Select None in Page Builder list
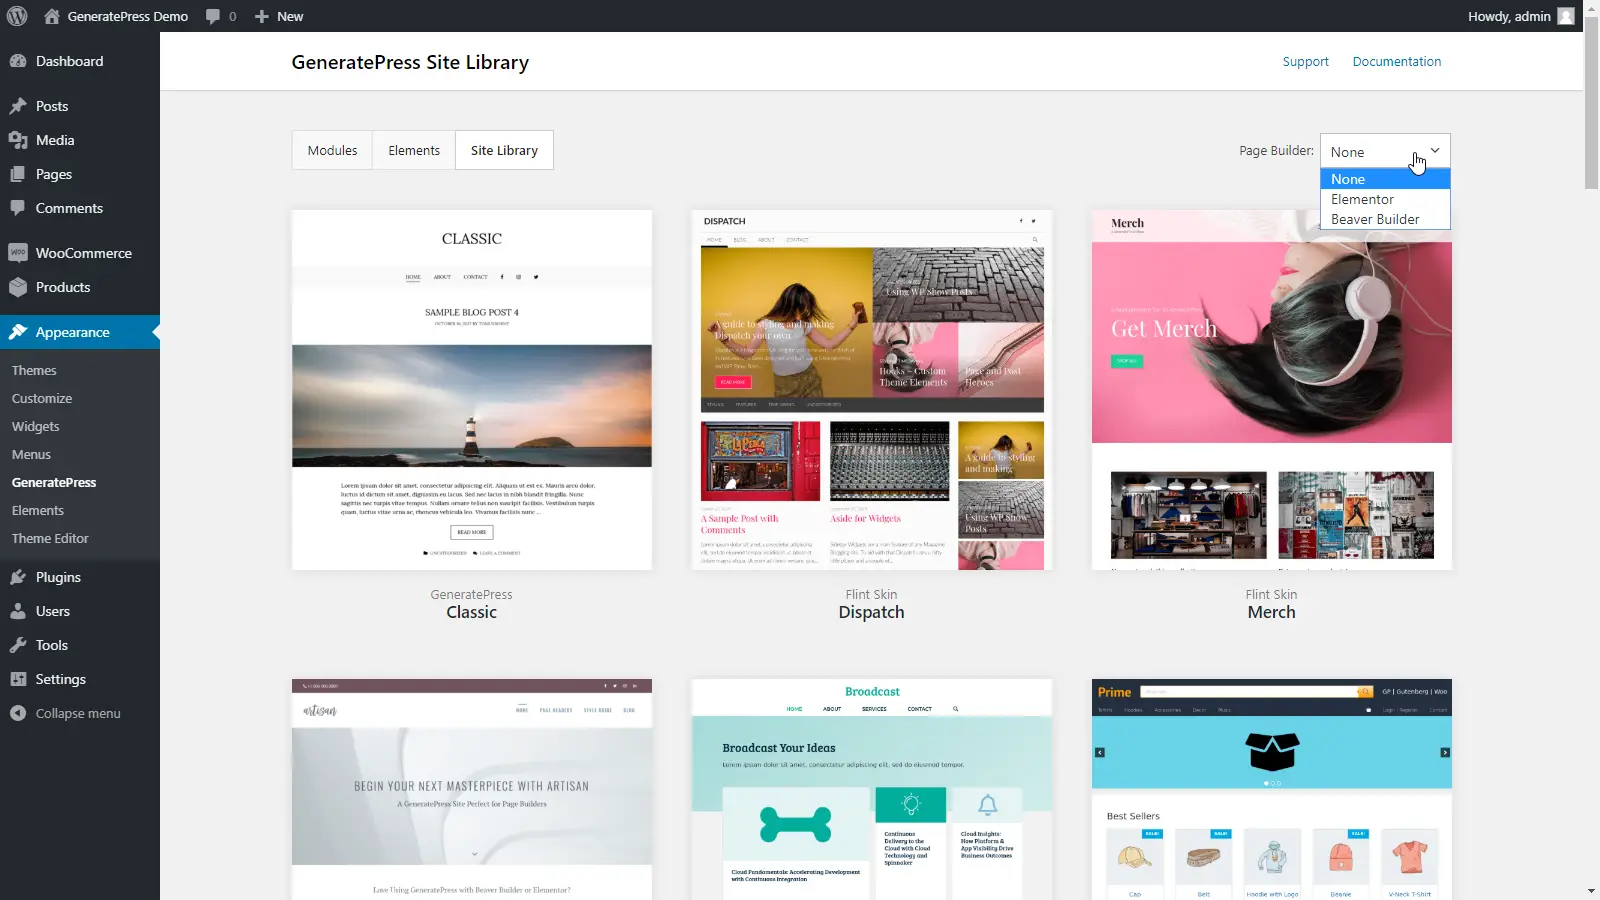The image size is (1600, 900). click(1385, 179)
